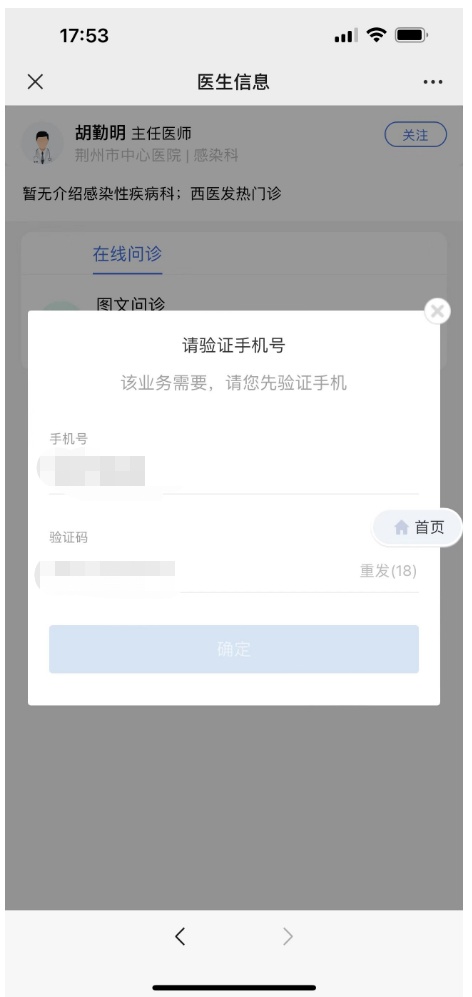Tap the doctor name 胡勤明

click(x=100, y=133)
